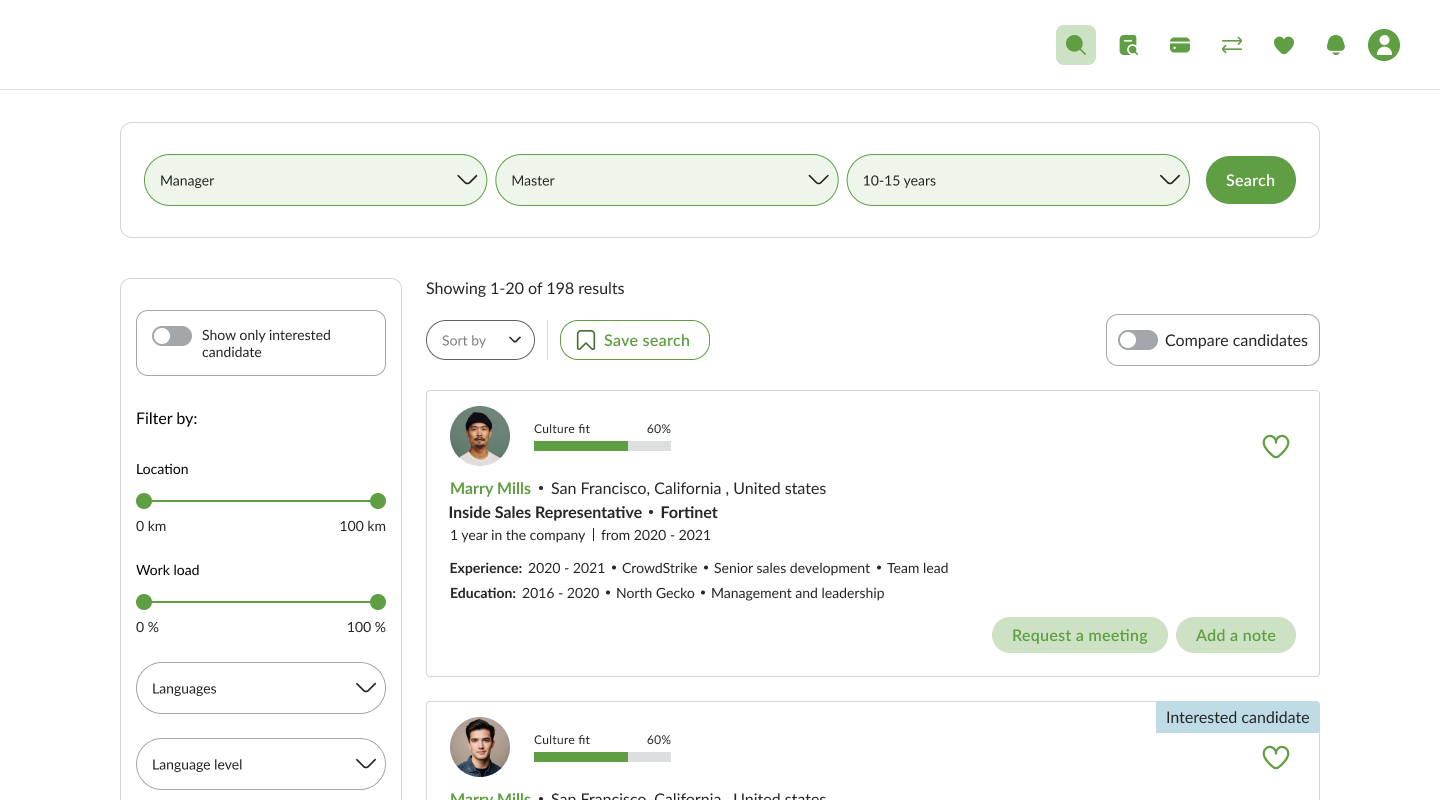Open the Sort by dropdown
1440x800 pixels.
point(480,340)
